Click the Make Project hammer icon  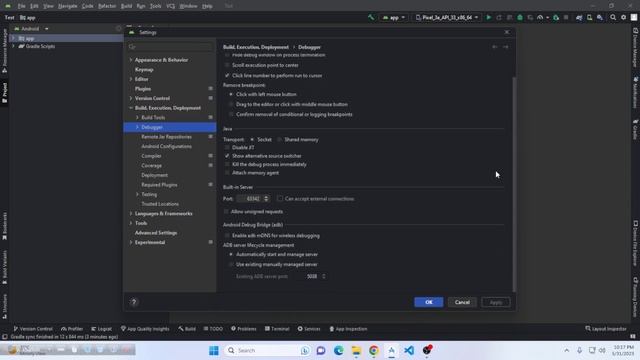pos(371,18)
